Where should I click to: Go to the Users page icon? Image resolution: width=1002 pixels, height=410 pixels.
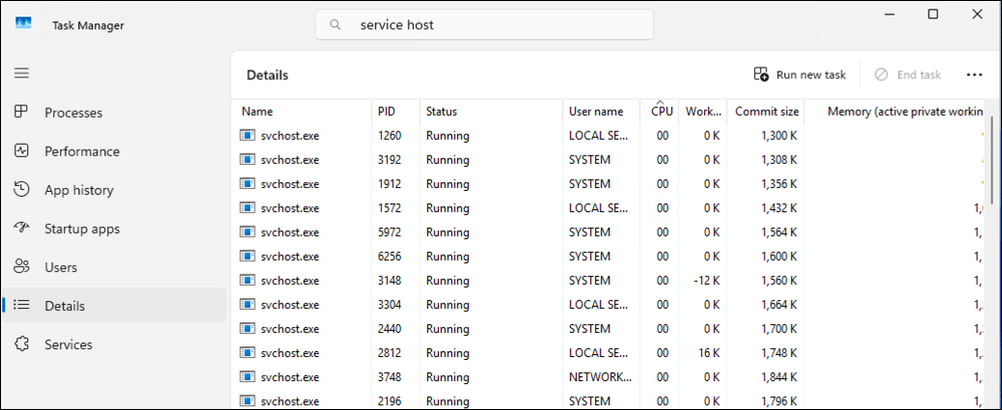click(x=22, y=267)
